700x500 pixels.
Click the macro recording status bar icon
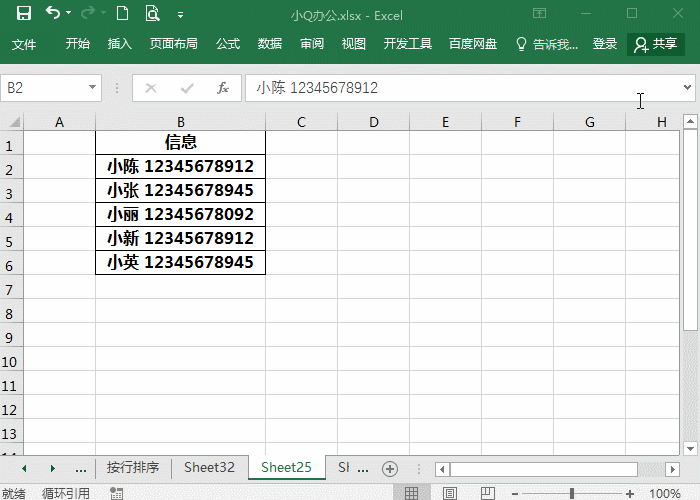click(116, 493)
